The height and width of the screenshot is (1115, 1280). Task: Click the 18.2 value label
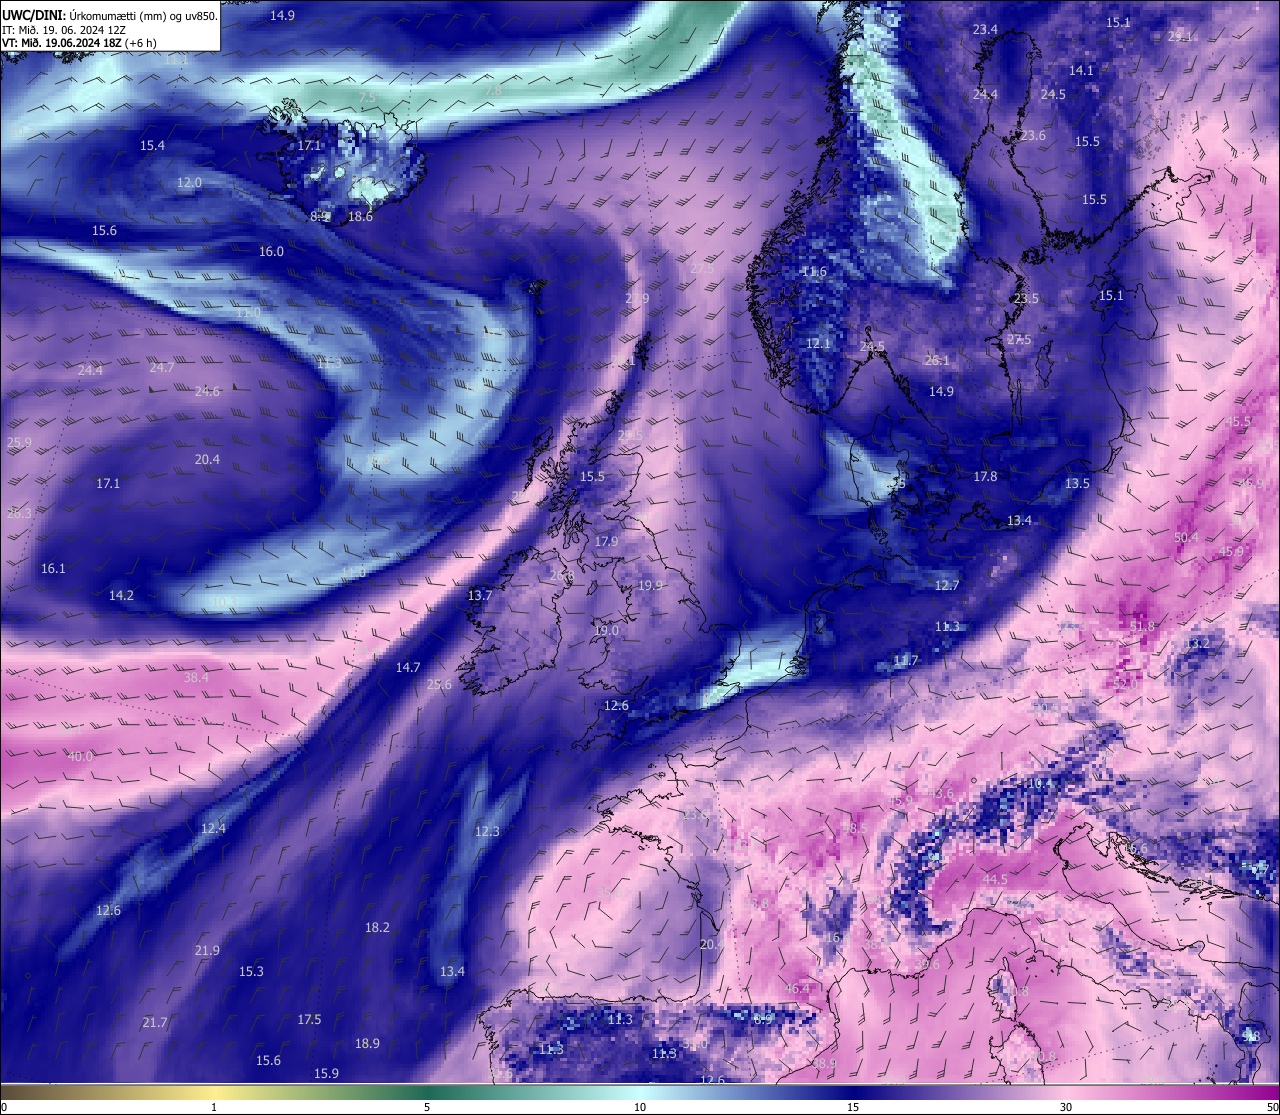377,928
